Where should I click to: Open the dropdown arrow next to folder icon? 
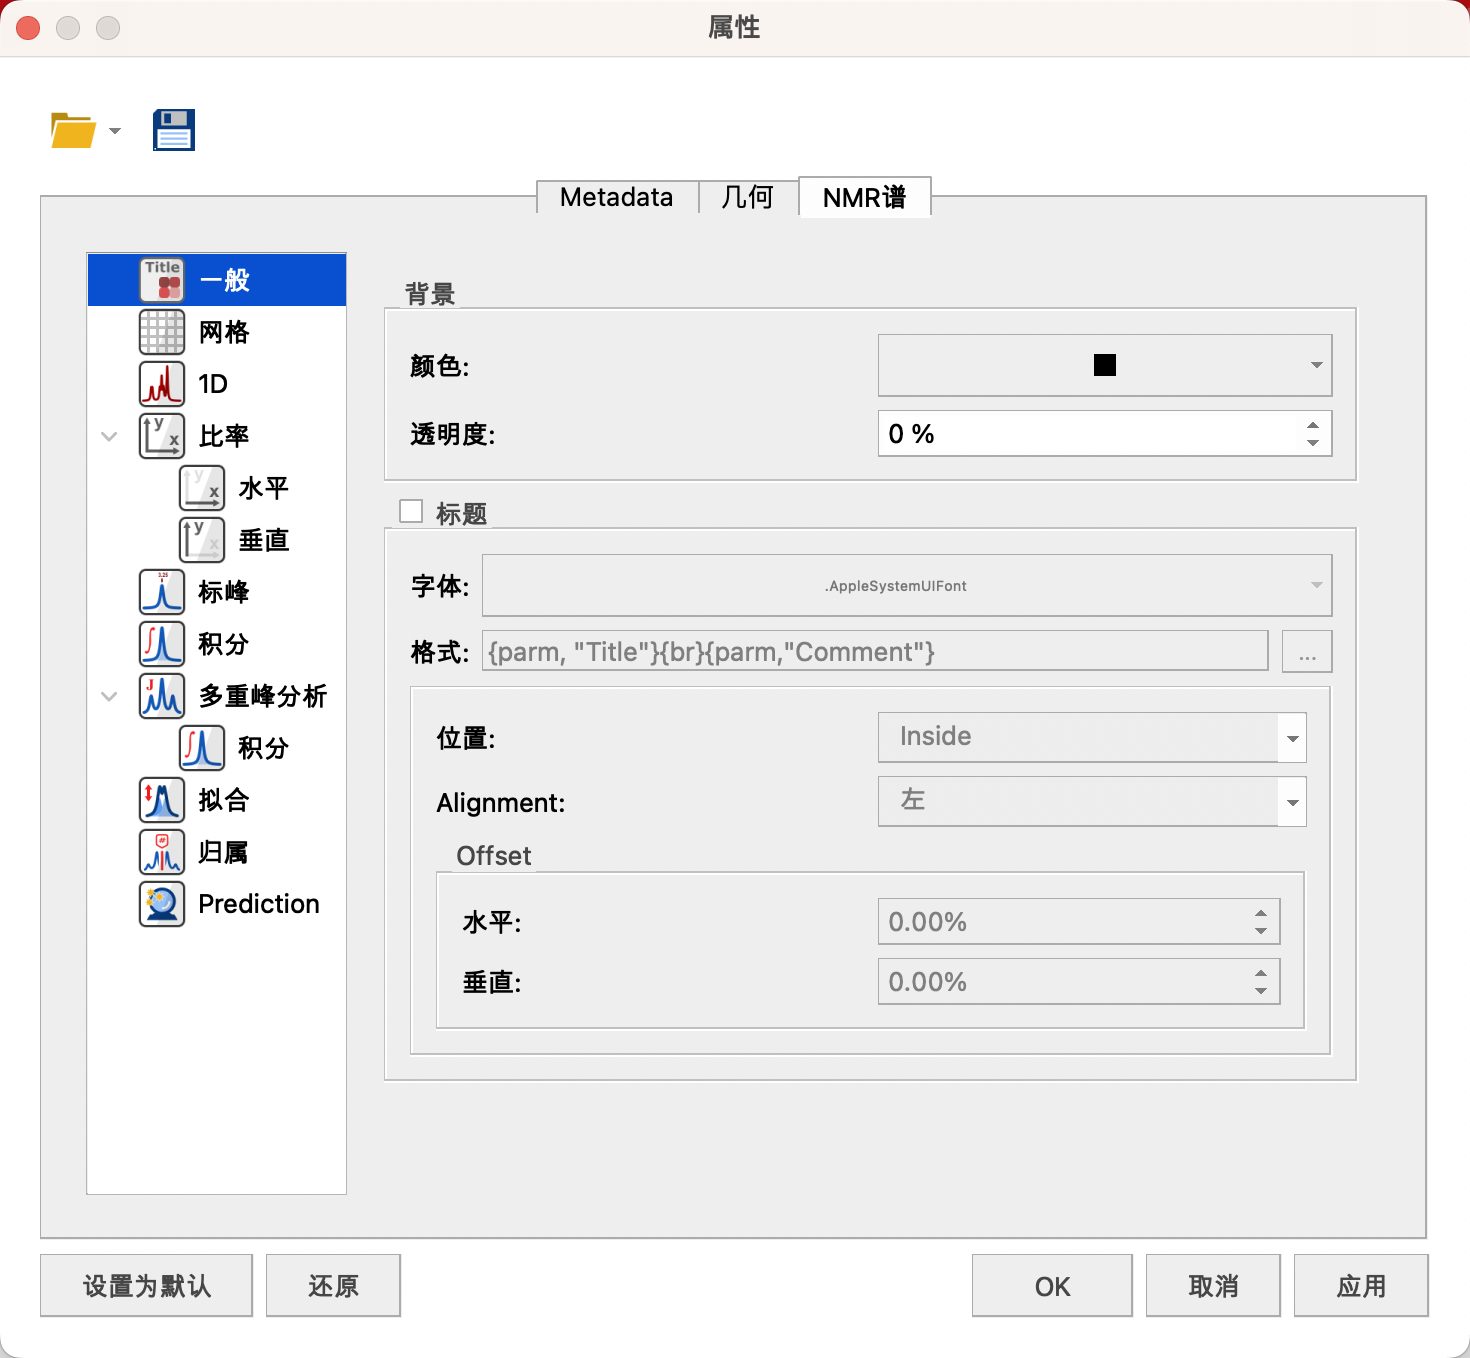click(115, 131)
